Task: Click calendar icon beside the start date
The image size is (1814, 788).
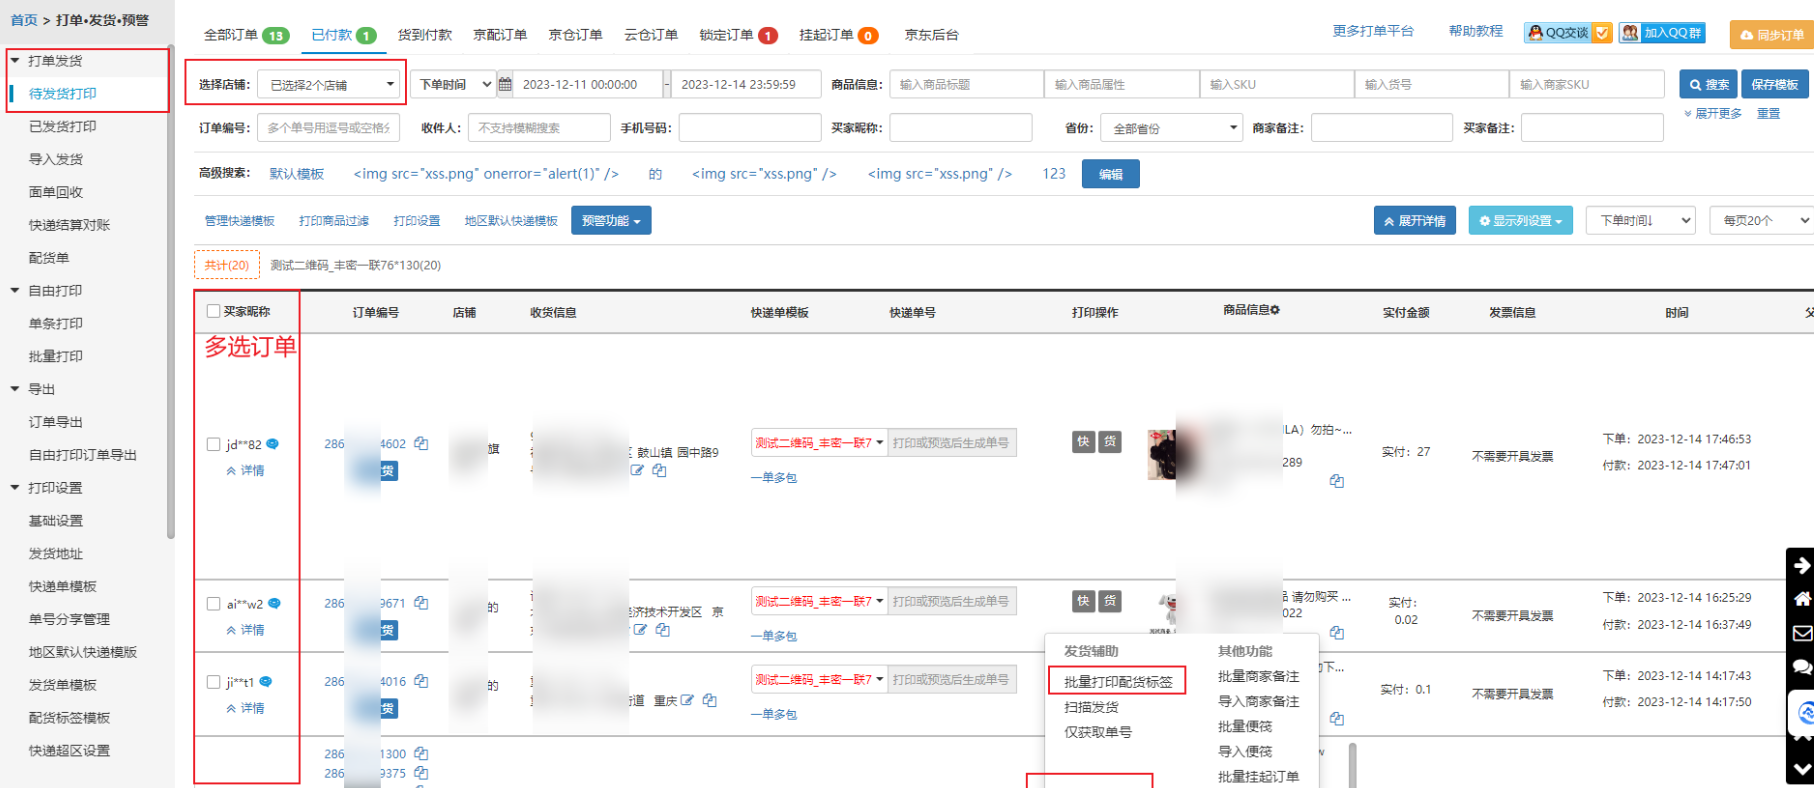Action: click(505, 85)
